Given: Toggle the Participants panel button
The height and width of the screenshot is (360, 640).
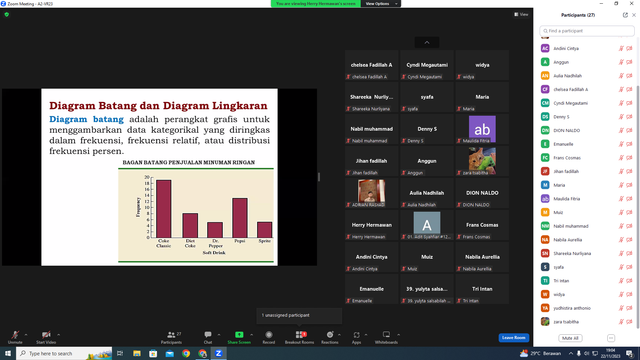Looking at the screenshot, I should [171, 337].
